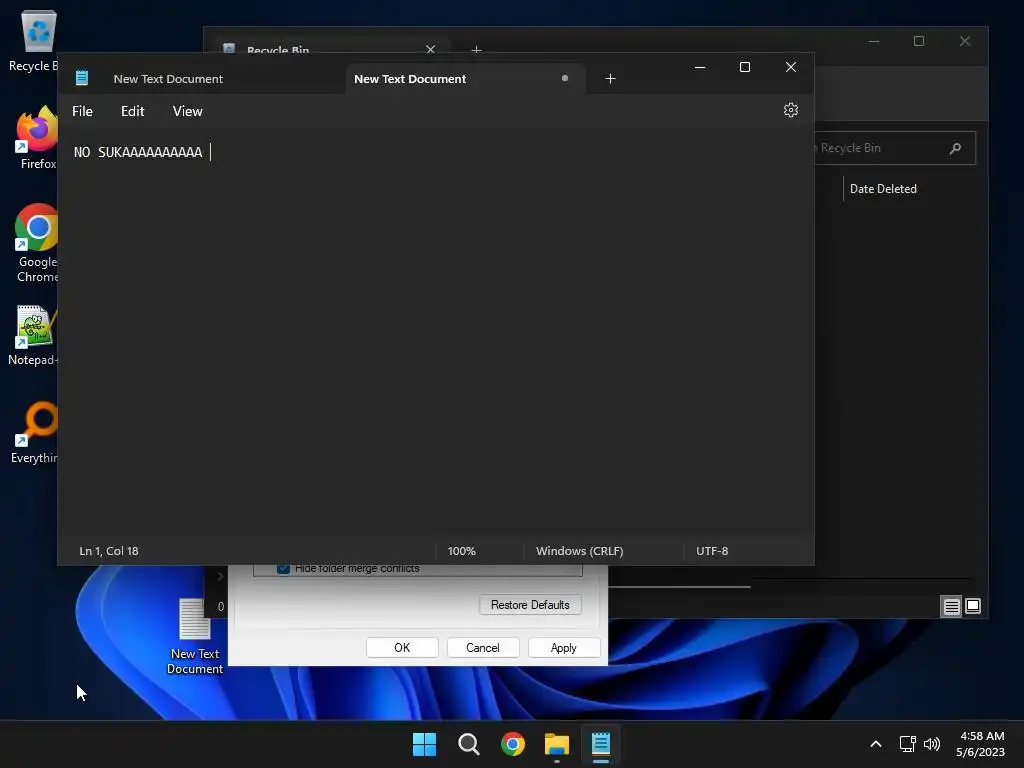This screenshot has width=1024, height=768.
Task: Select New Text Document desktop file
Action: click(x=195, y=637)
